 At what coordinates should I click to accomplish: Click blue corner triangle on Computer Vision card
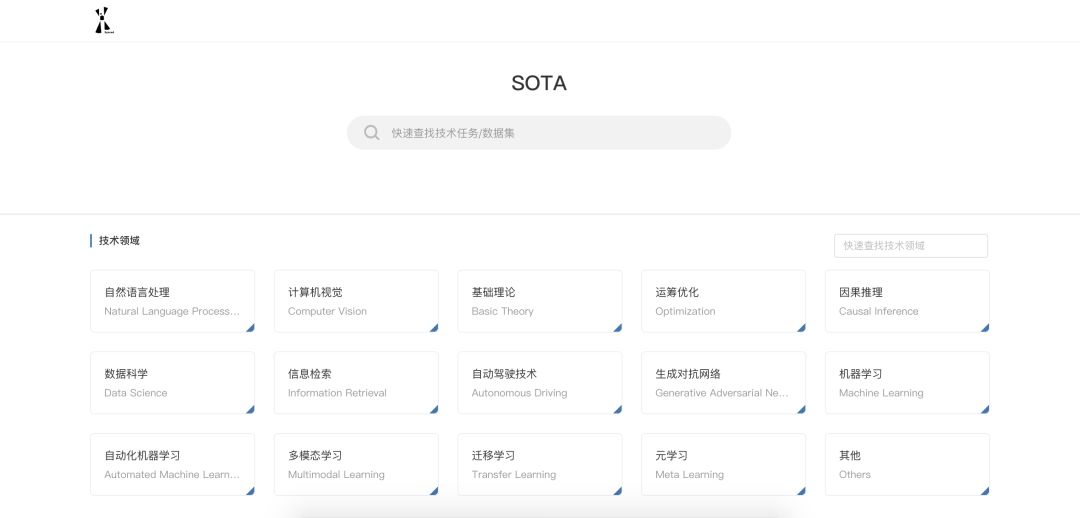434,327
